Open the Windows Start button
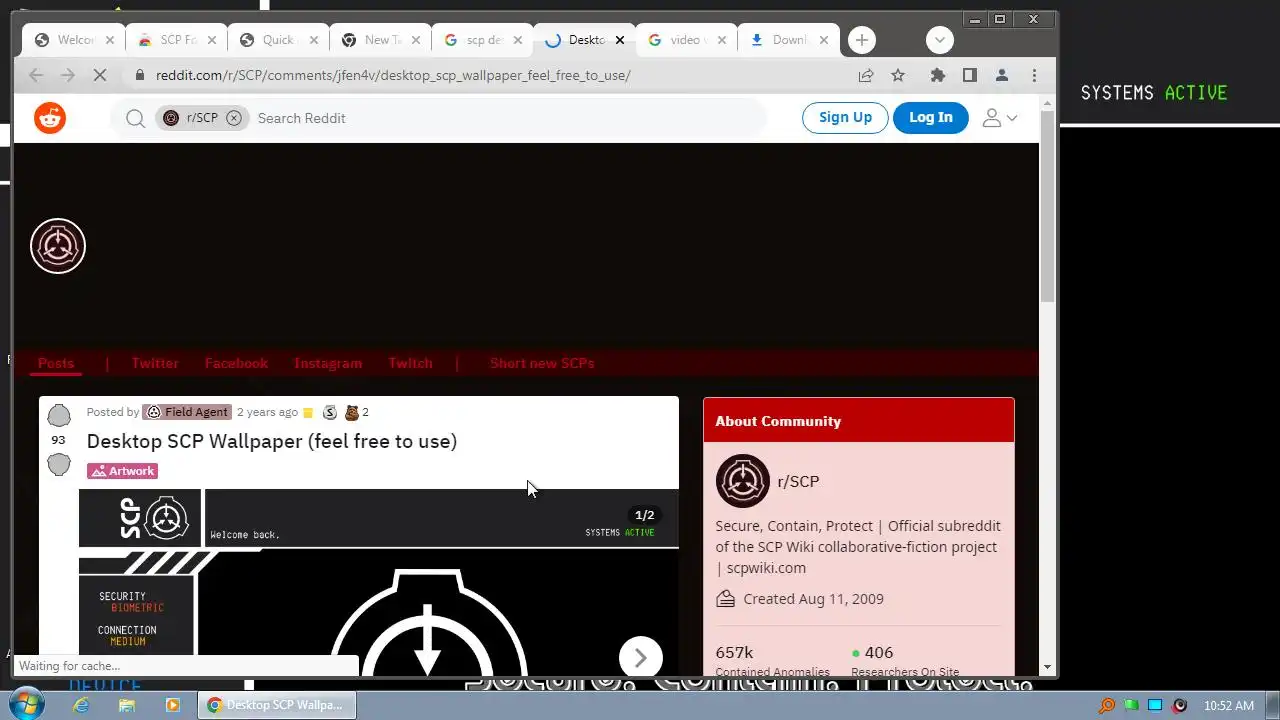 25,704
